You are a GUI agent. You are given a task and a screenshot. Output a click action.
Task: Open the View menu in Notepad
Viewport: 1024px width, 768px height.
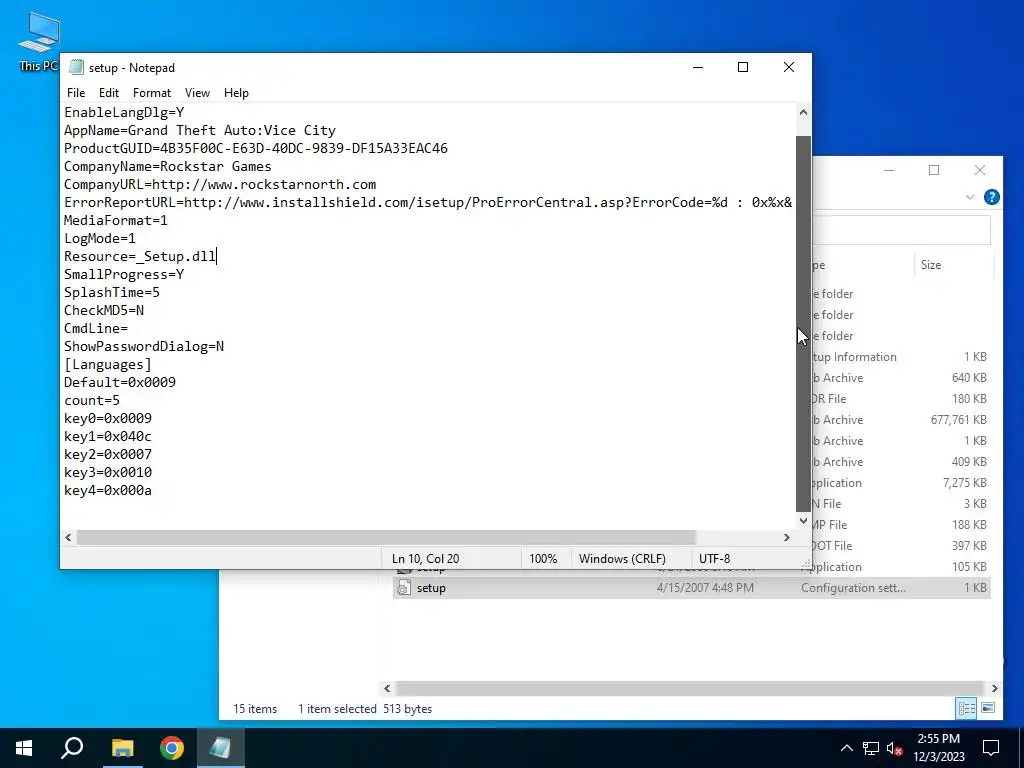197,93
